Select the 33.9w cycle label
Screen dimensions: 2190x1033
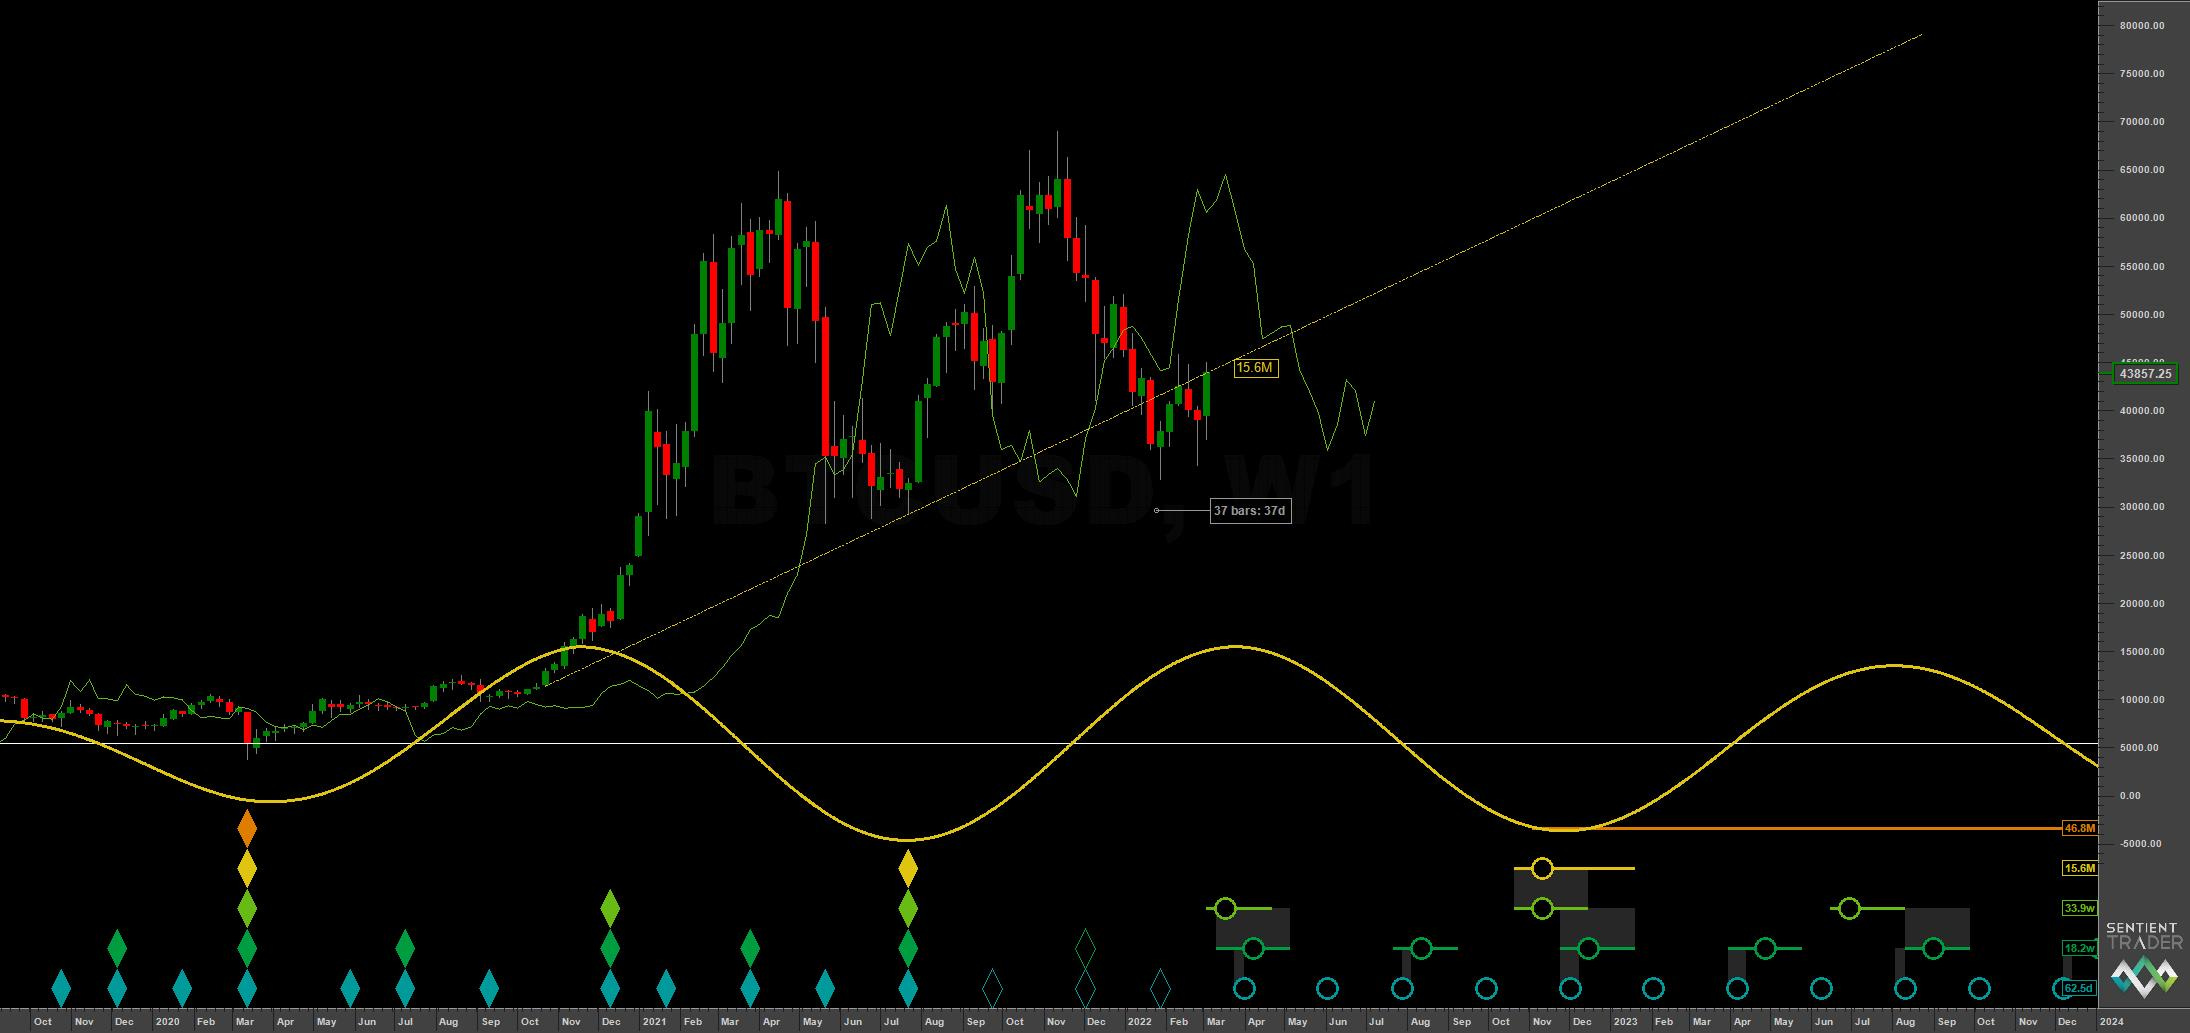coord(2080,908)
